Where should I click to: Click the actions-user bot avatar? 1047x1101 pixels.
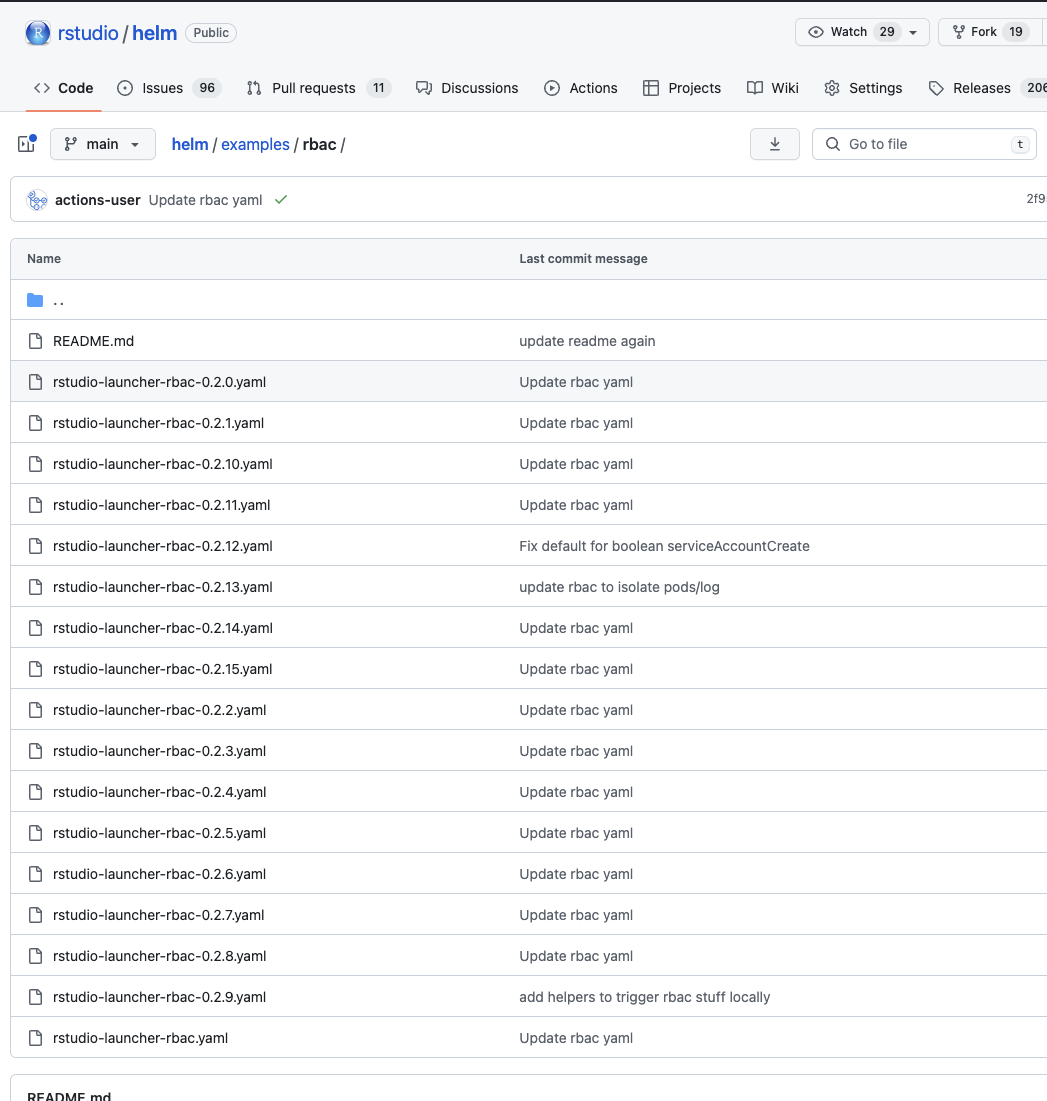[37, 199]
